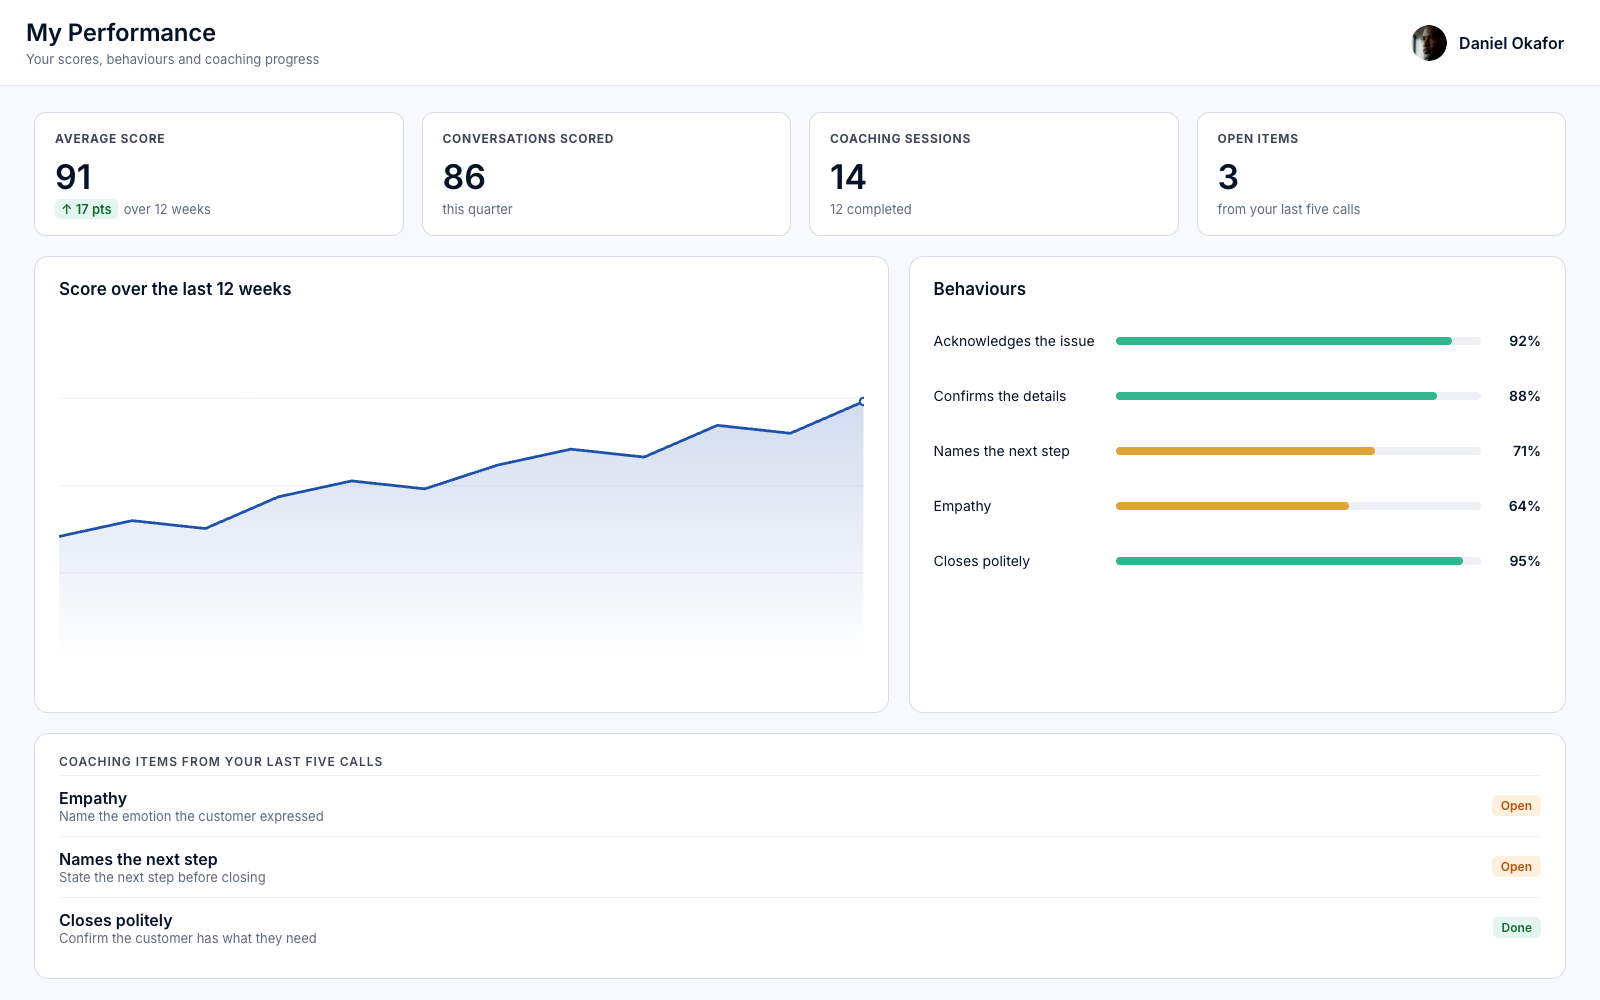Open 'Closes politely' coaching item
1600x1000 pixels.
(800, 928)
